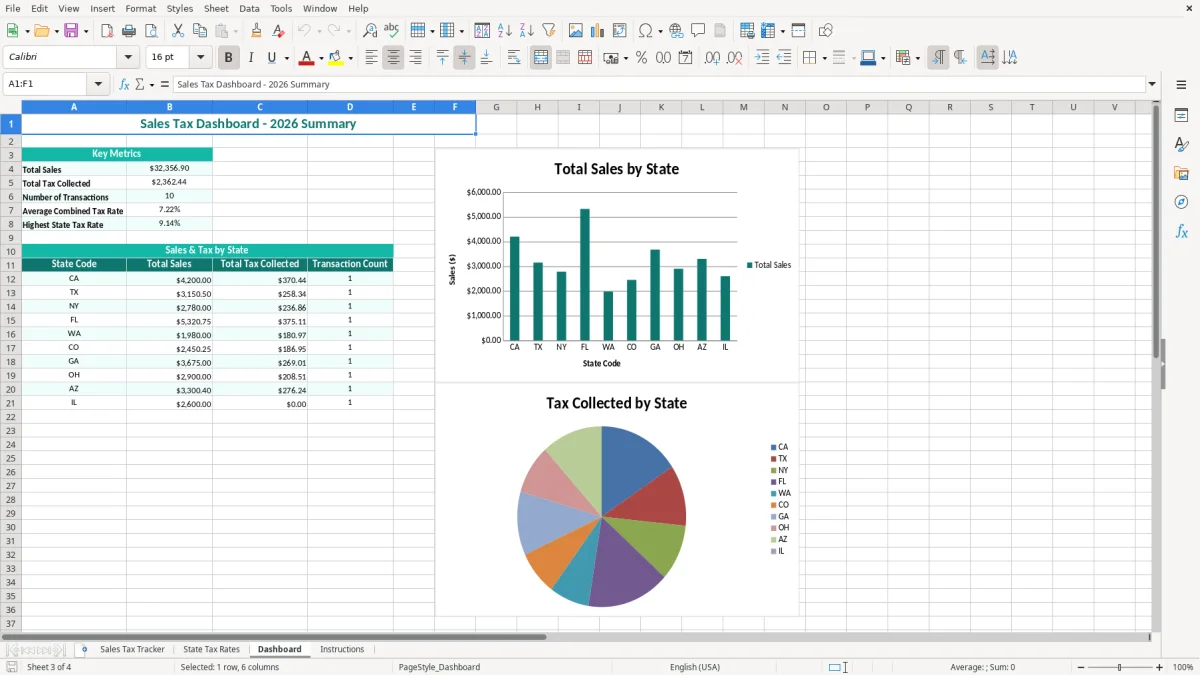Image resolution: width=1200 pixels, height=675 pixels.
Task: Apply the red Font Color swatch
Action: pos(306,58)
